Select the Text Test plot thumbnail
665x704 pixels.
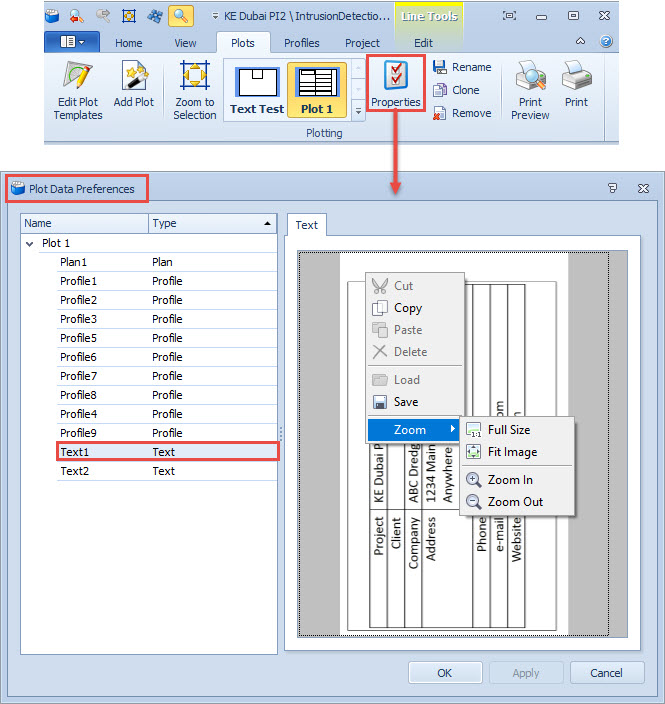click(x=257, y=90)
